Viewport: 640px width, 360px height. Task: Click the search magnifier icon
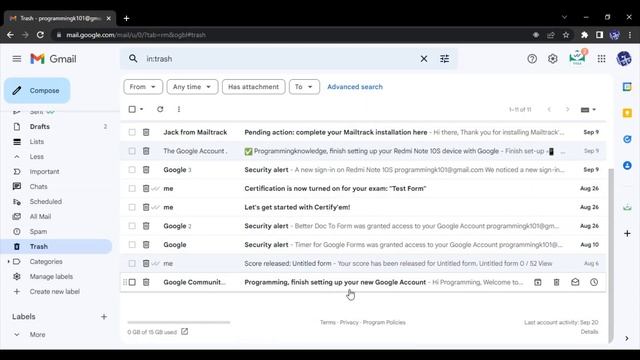[133, 59]
